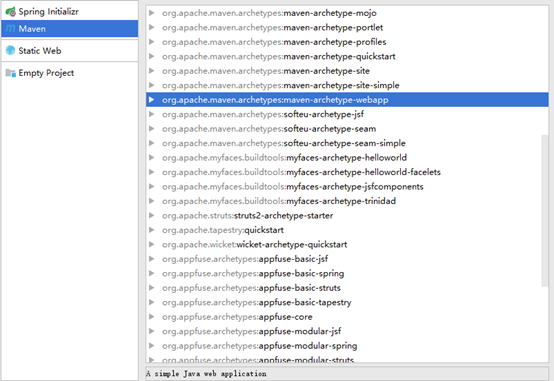Expand selected maven-archetype-webapp arrow
Image resolution: width=554 pixels, height=381 pixels.
tap(152, 100)
